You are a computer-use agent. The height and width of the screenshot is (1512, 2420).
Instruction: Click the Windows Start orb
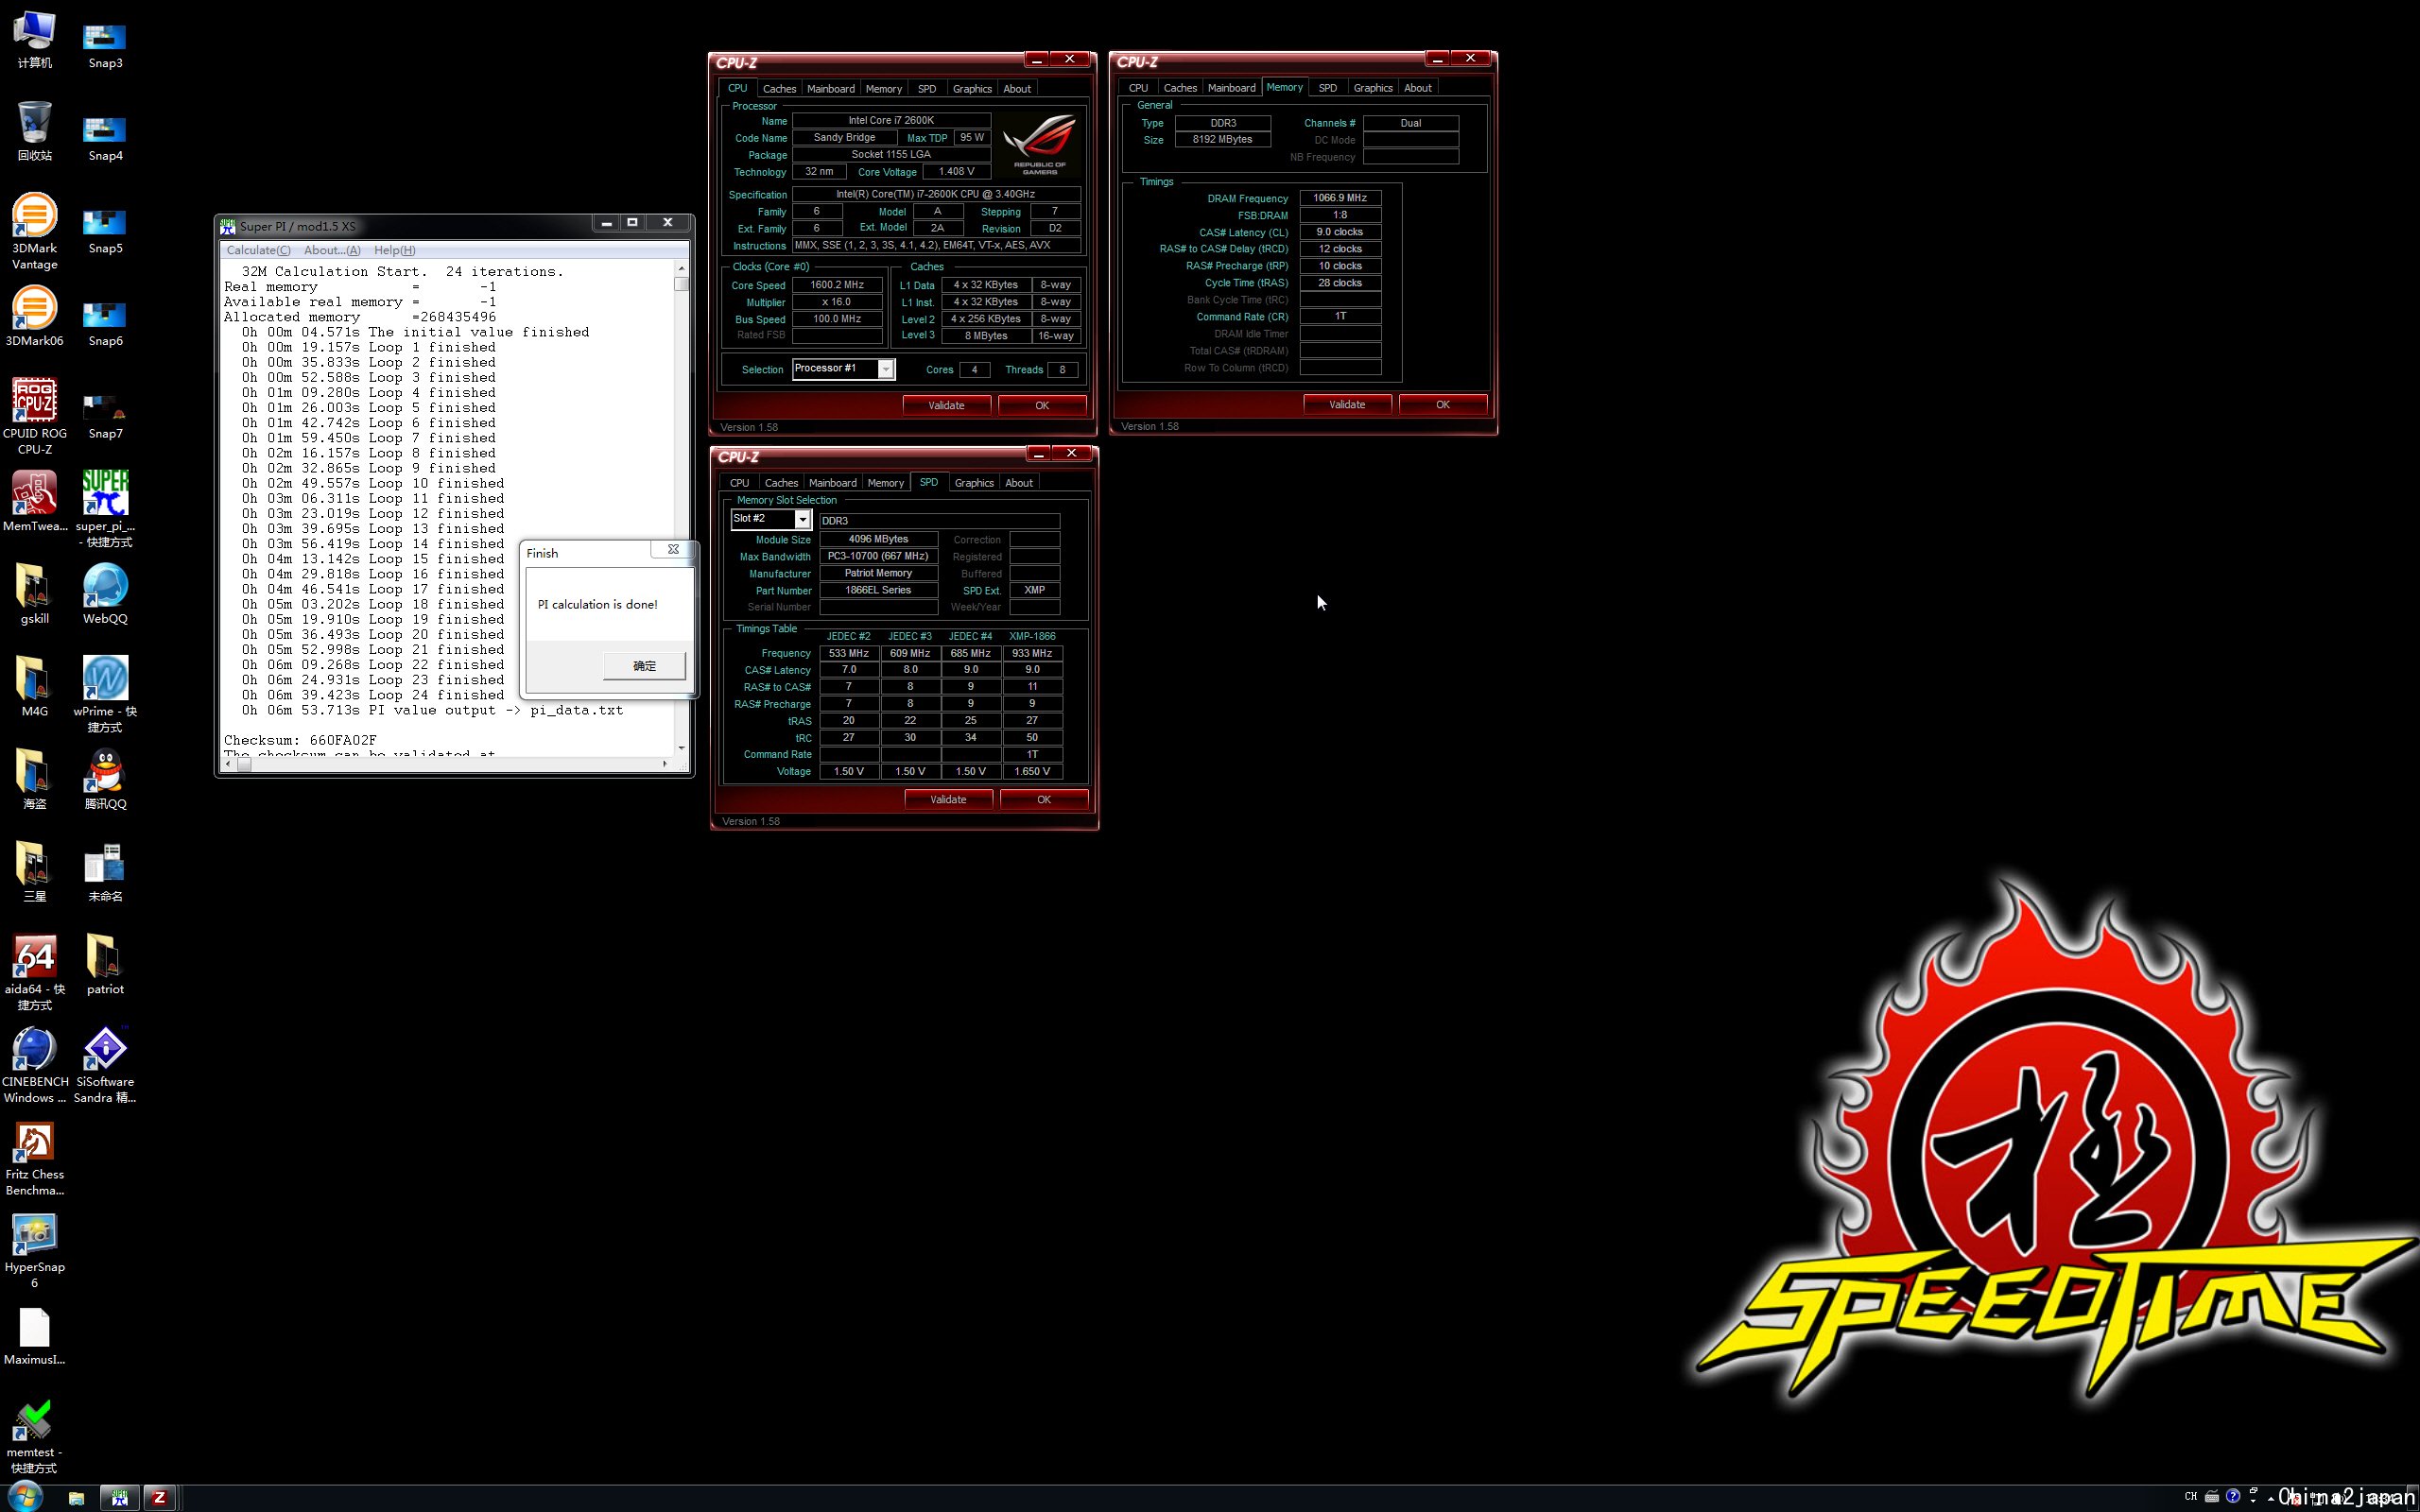click(24, 1497)
